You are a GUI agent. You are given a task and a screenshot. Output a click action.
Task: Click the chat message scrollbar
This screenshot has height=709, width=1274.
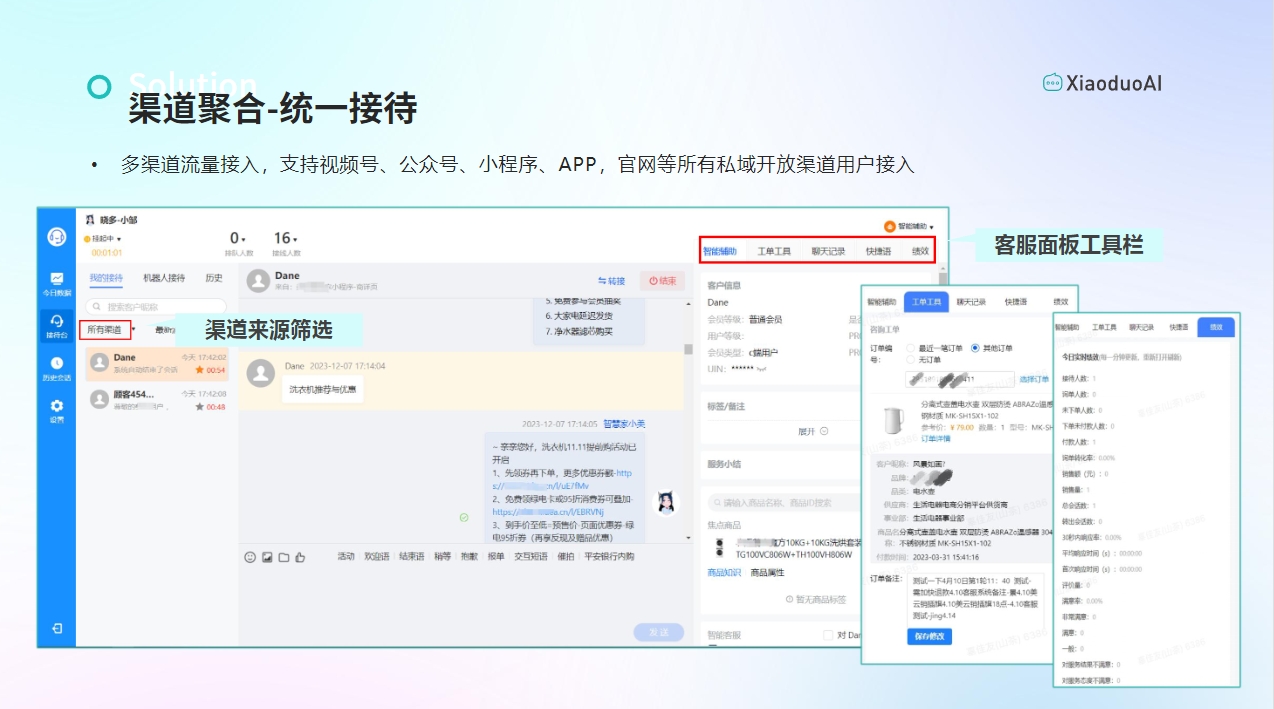[688, 348]
